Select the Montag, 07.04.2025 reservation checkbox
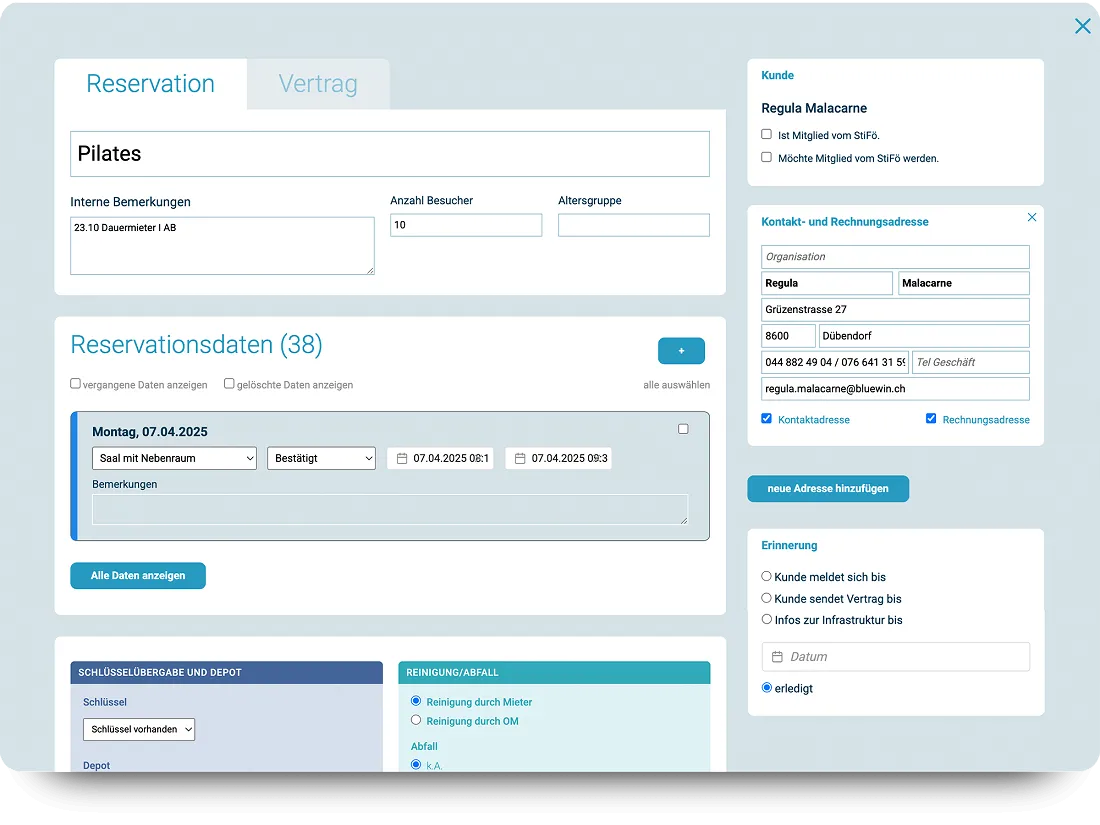This screenshot has width=1100, height=825. tap(683, 429)
